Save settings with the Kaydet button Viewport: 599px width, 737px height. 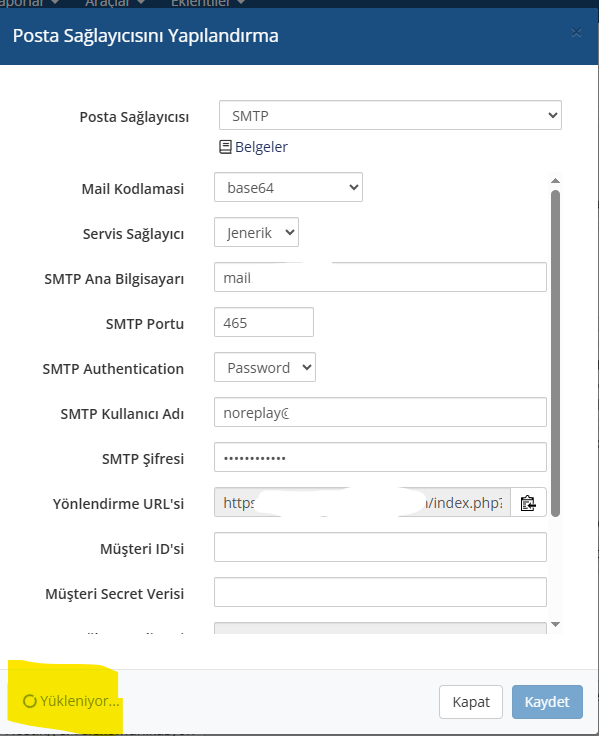coord(547,702)
